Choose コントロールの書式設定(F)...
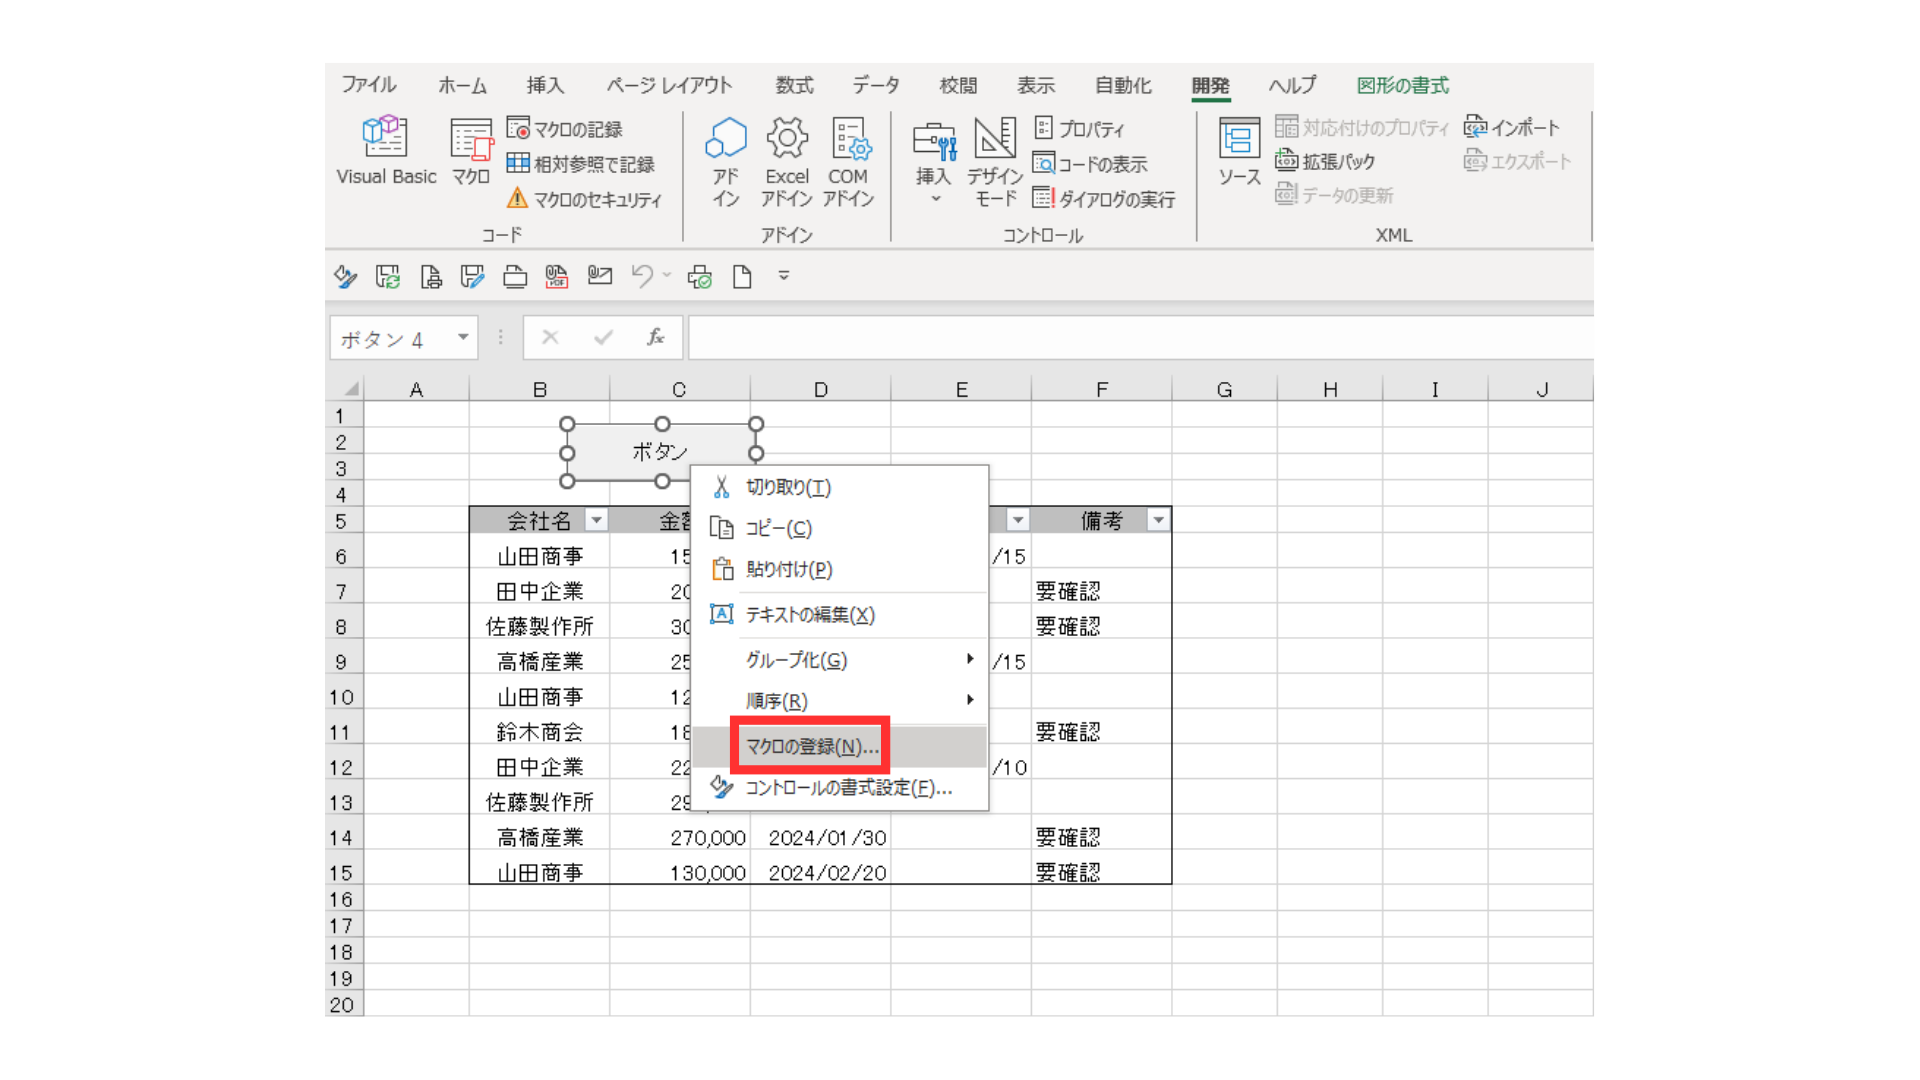1920x1080 pixels. (840, 788)
